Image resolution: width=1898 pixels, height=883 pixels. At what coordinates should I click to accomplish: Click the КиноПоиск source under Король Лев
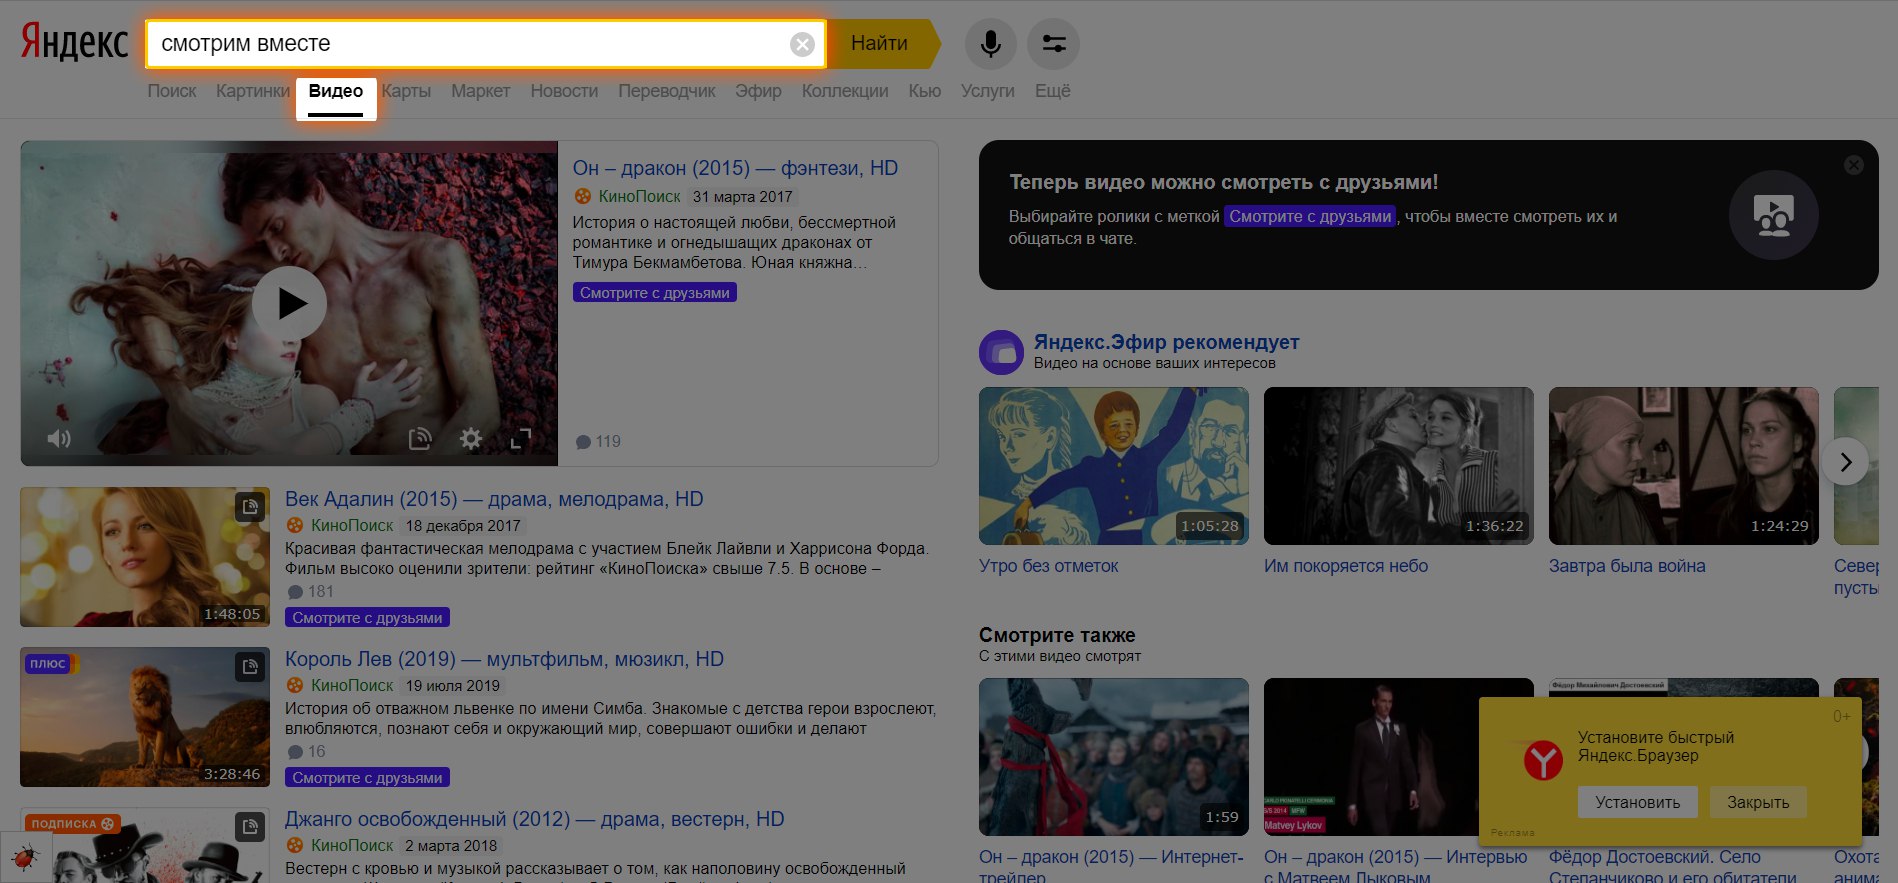pyautogui.click(x=352, y=685)
